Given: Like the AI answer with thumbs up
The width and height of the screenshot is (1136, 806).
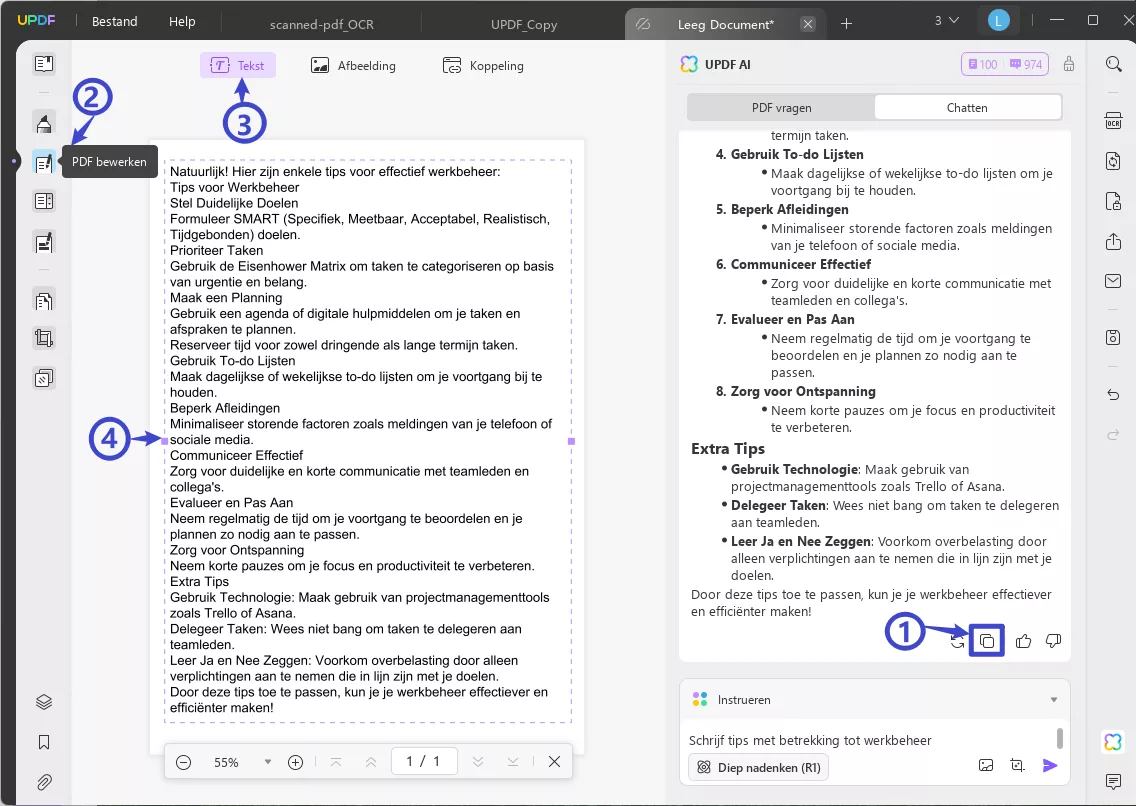Looking at the screenshot, I should pos(1024,641).
